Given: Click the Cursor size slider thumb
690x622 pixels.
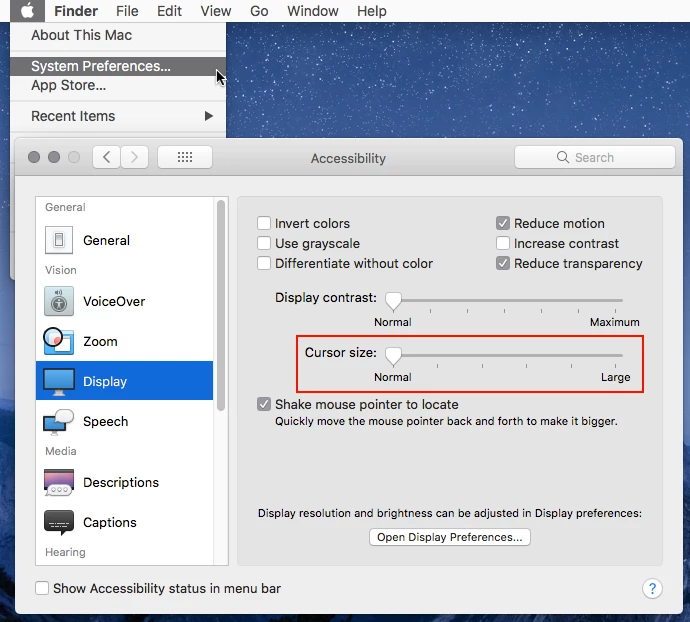Looking at the screenshot, I should point(393,356).
